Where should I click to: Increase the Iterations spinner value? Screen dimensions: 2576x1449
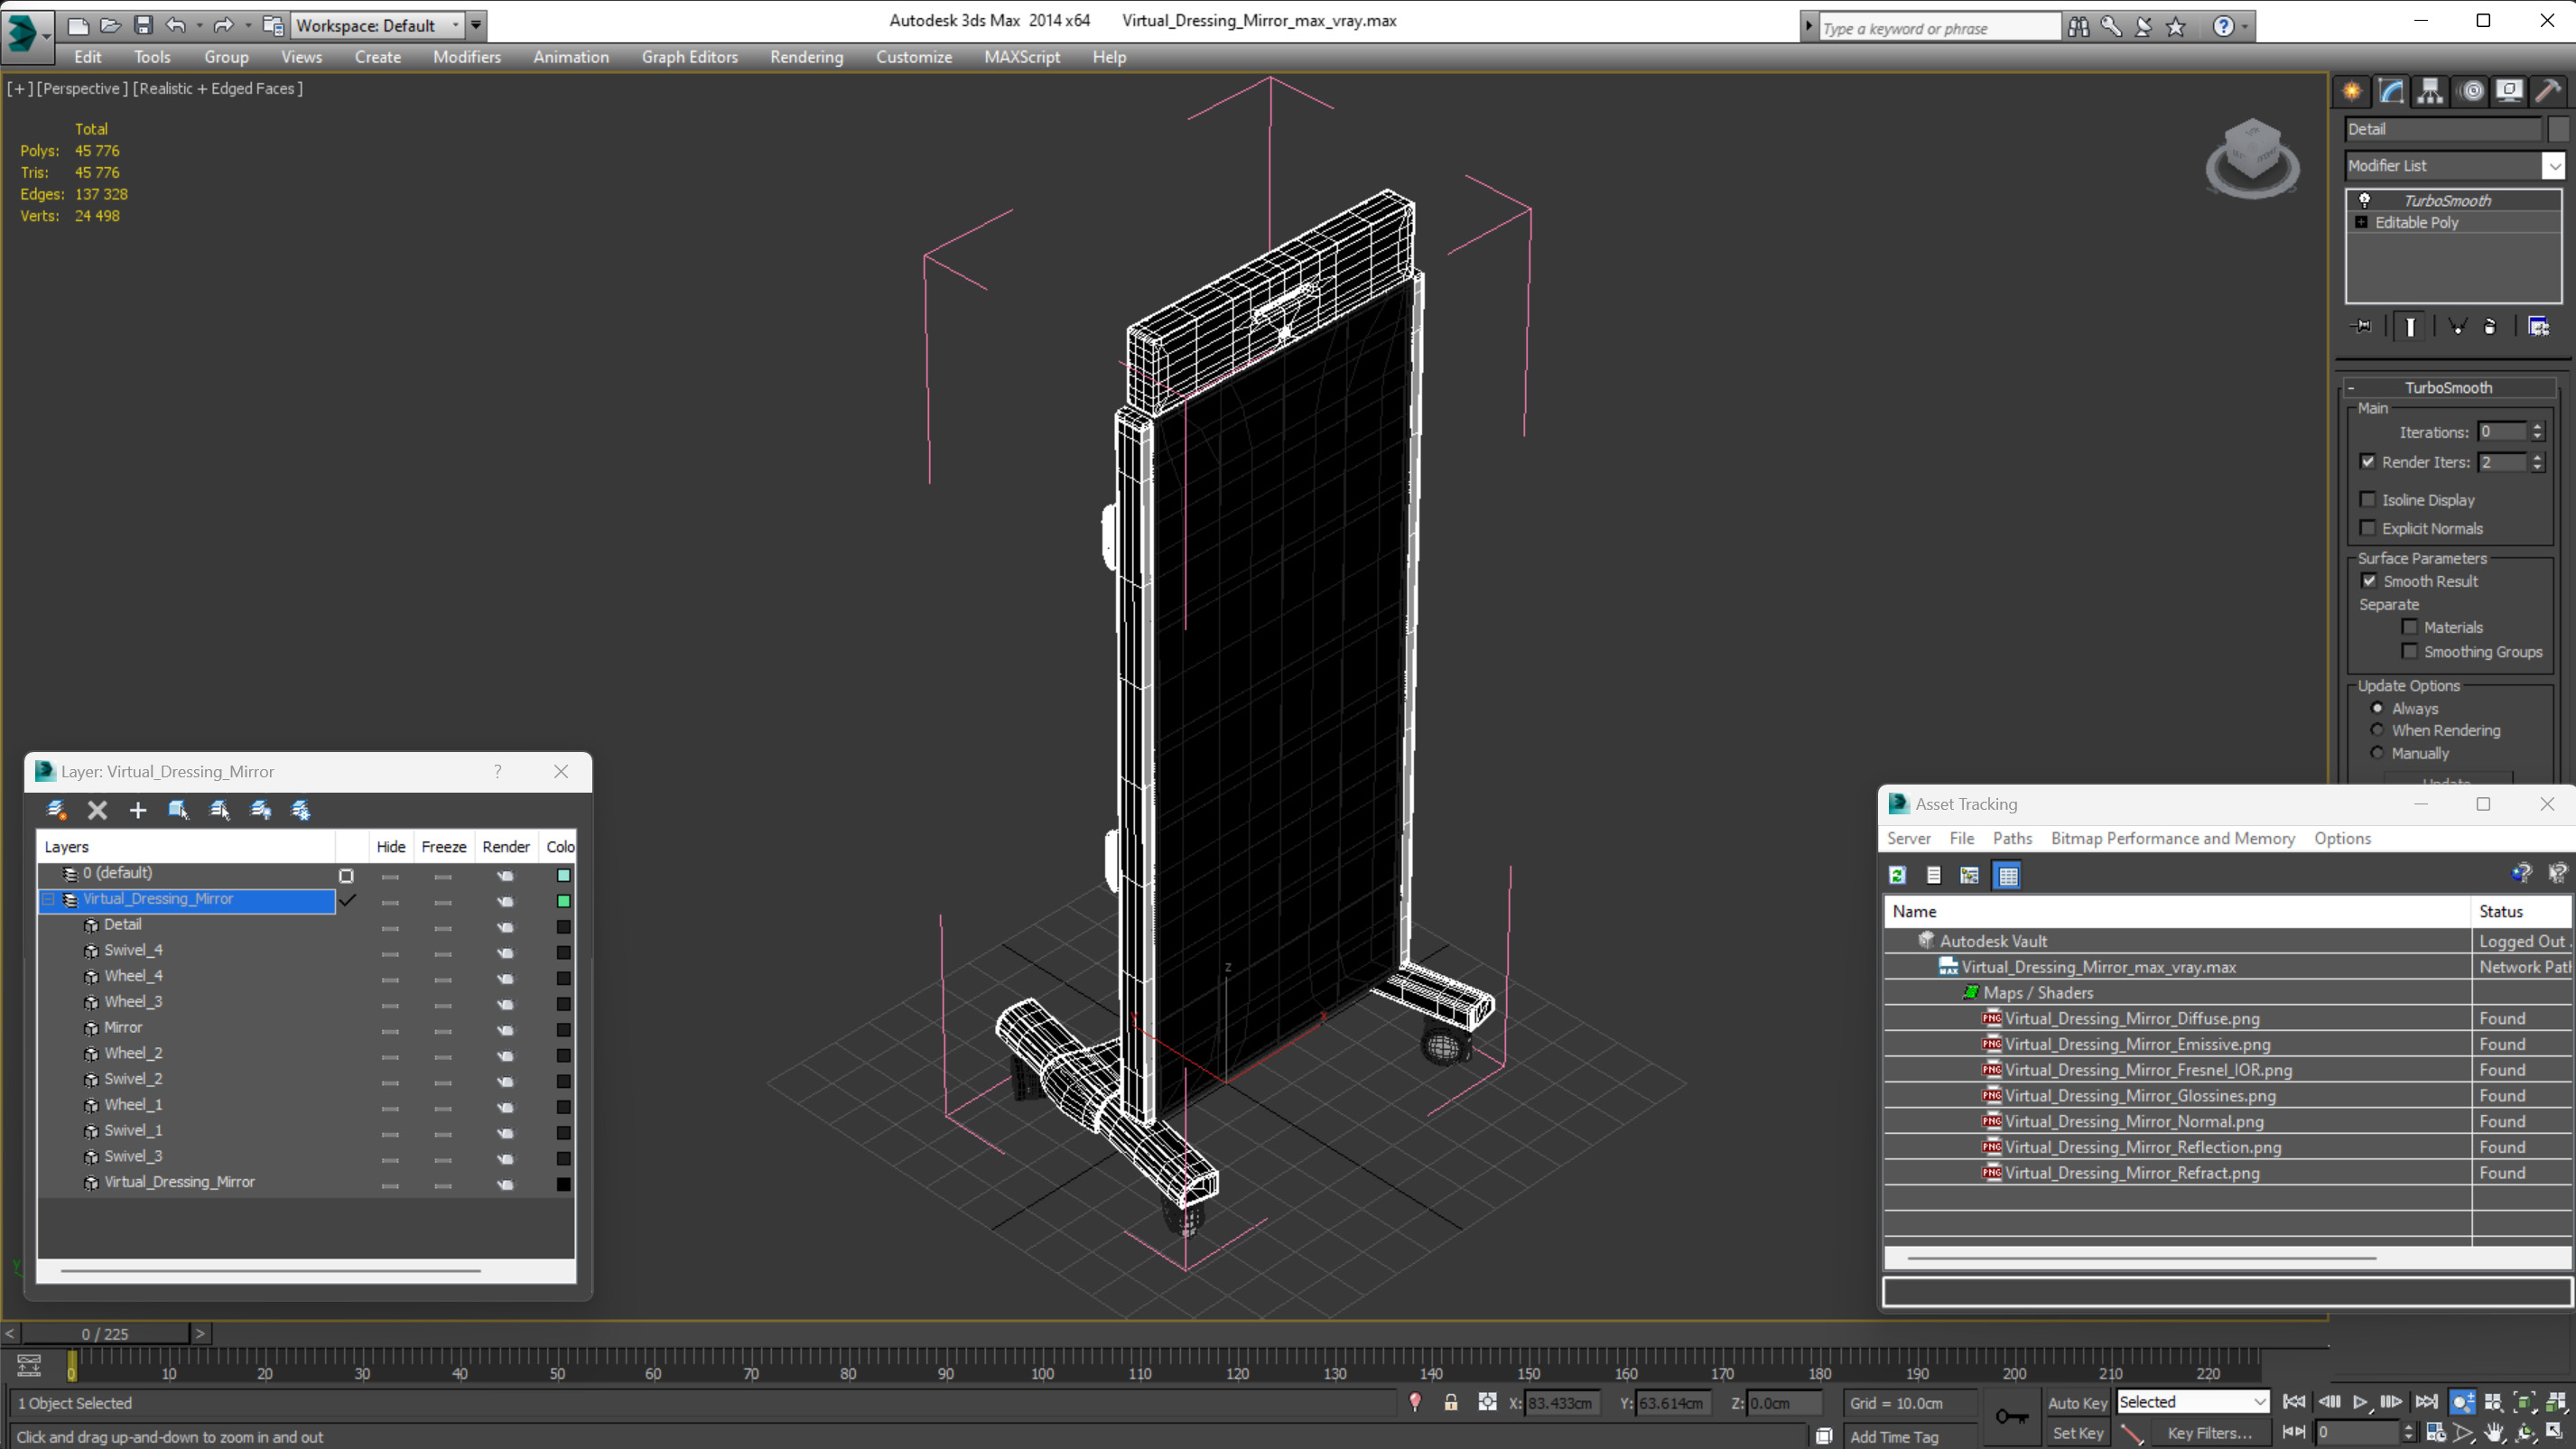coord(2537,427)
